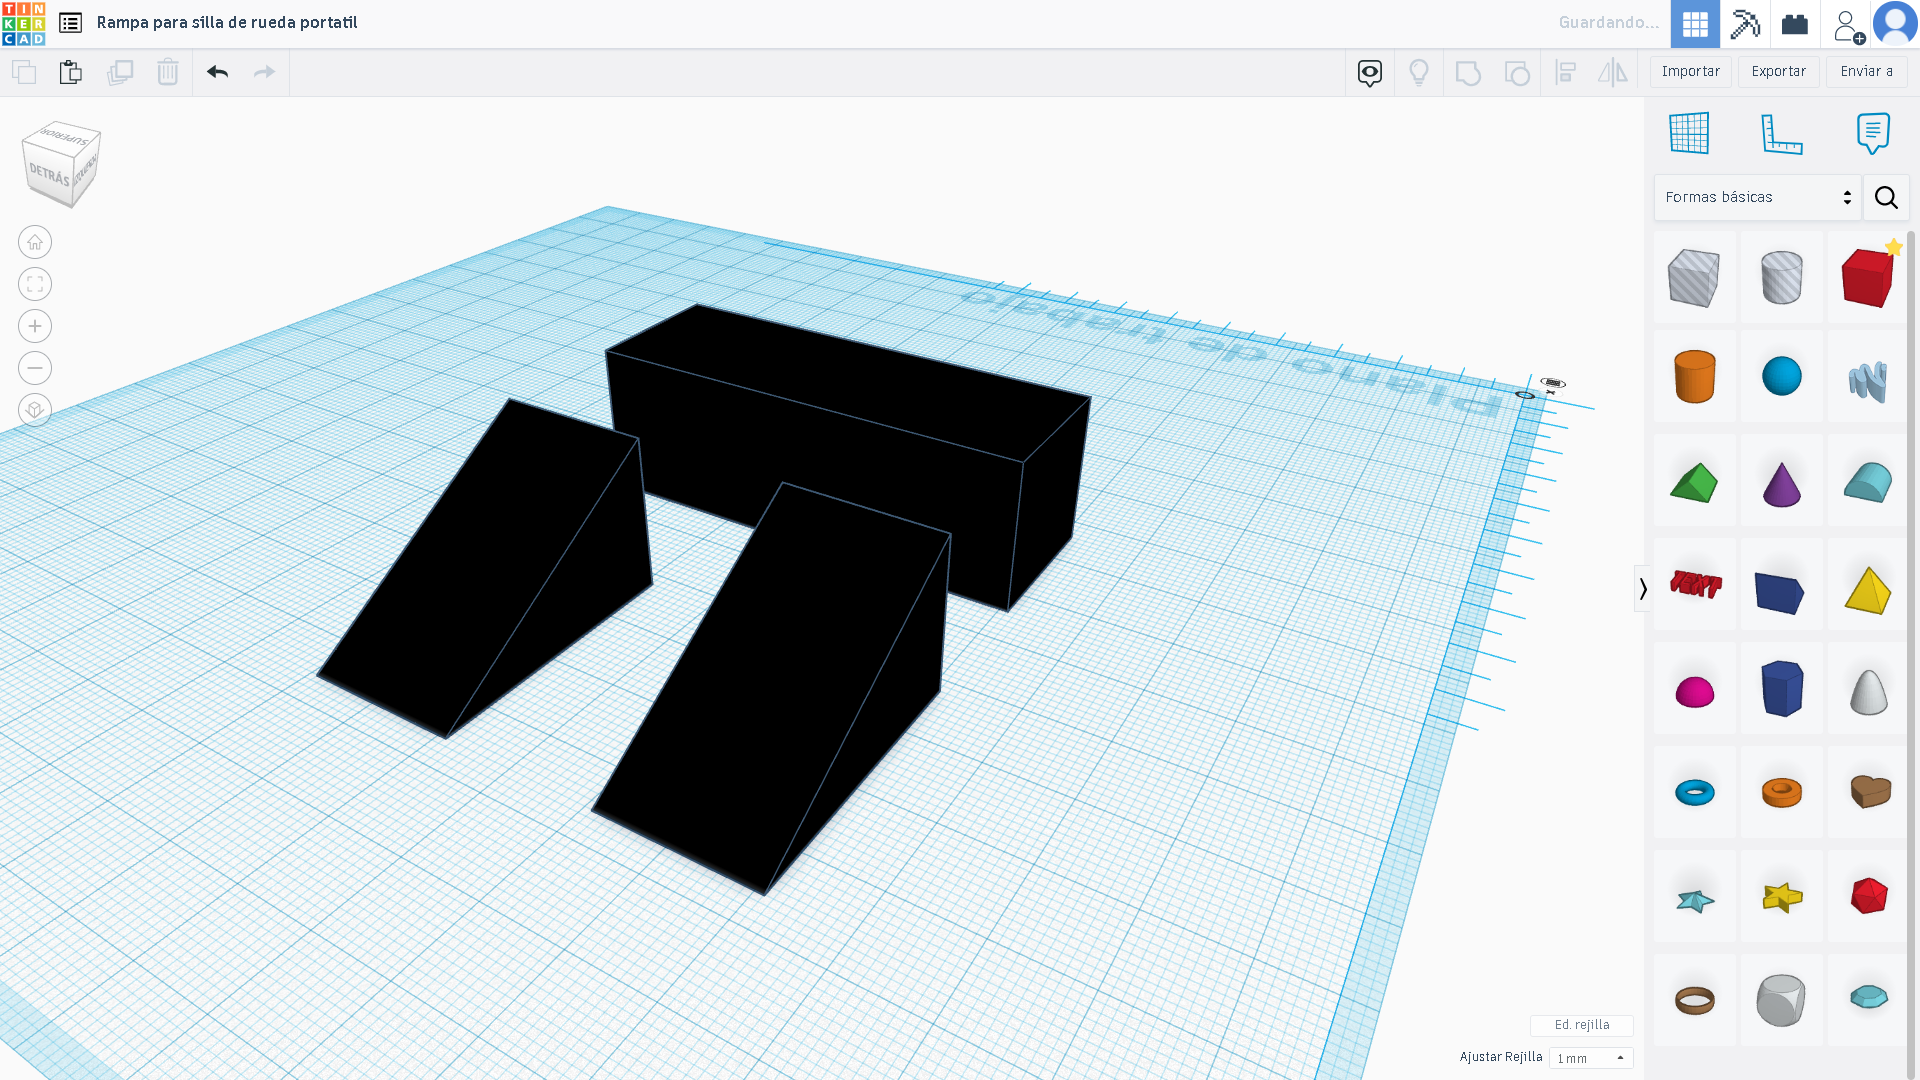Select the Scribble shape
This screenshot has height=1080, width=1920.
(x=1867, y=380)
